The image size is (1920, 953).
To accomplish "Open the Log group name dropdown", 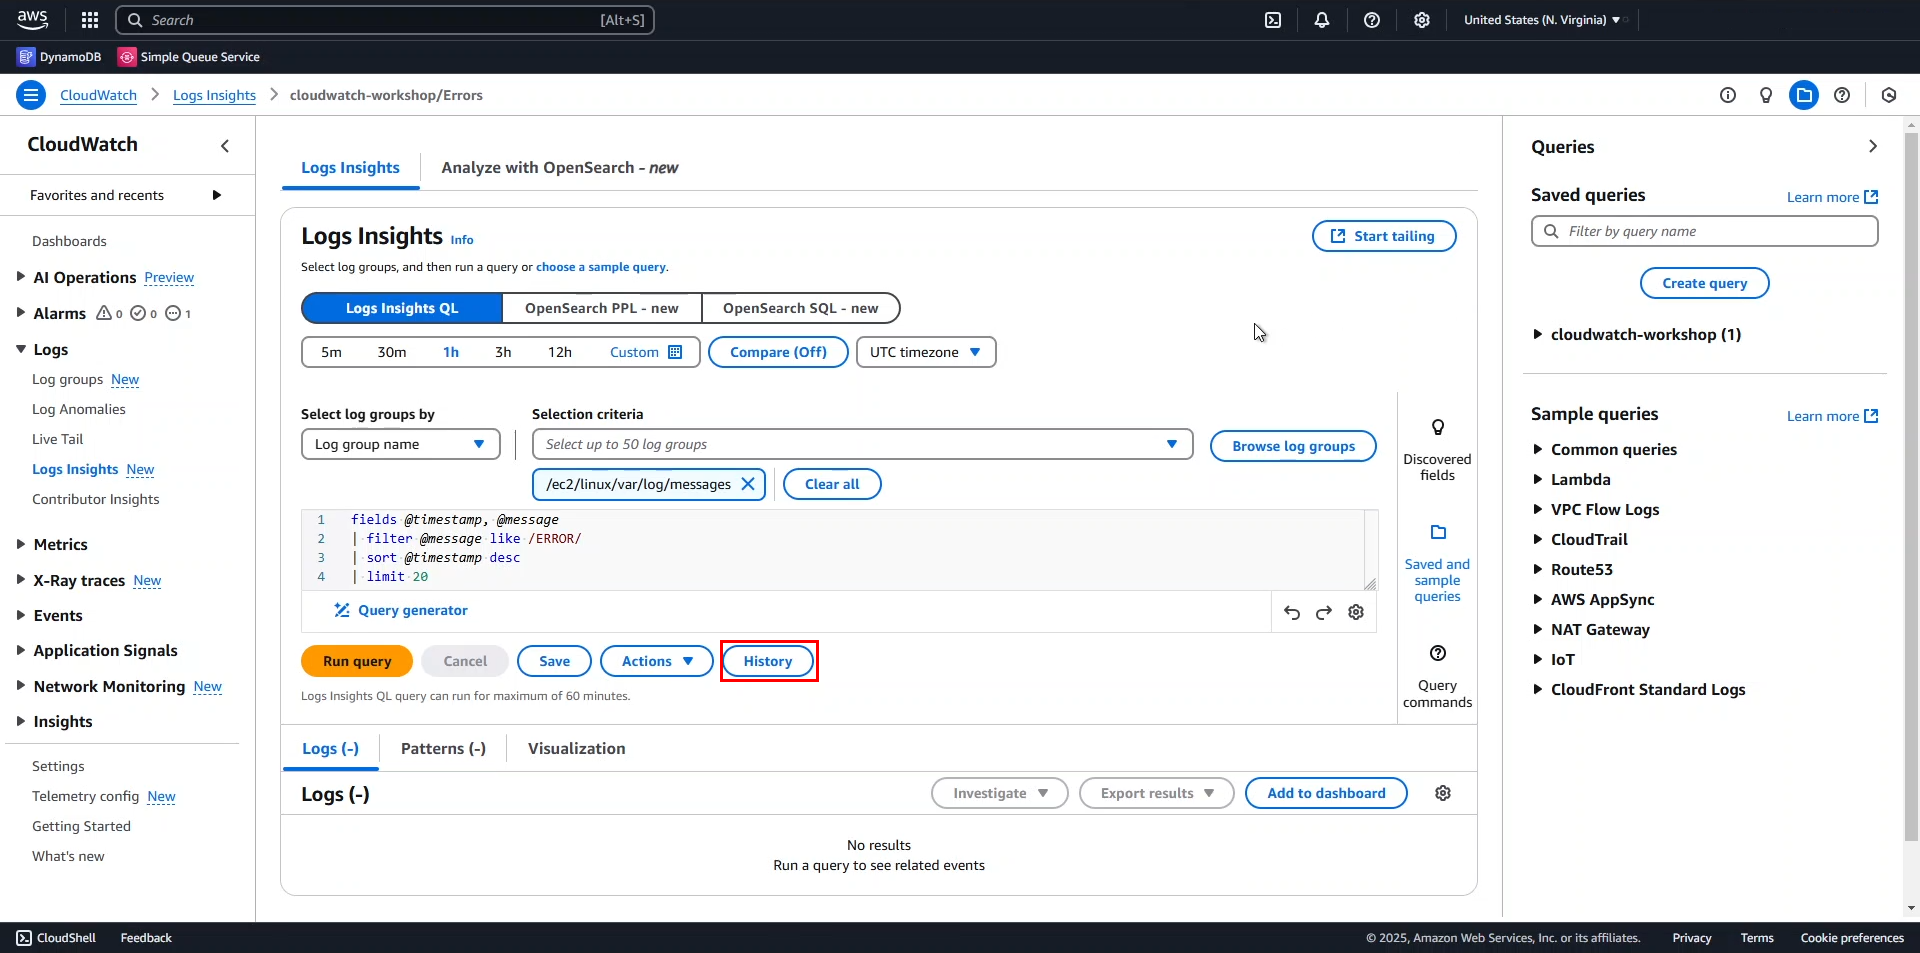I will (x=400, y=444).
